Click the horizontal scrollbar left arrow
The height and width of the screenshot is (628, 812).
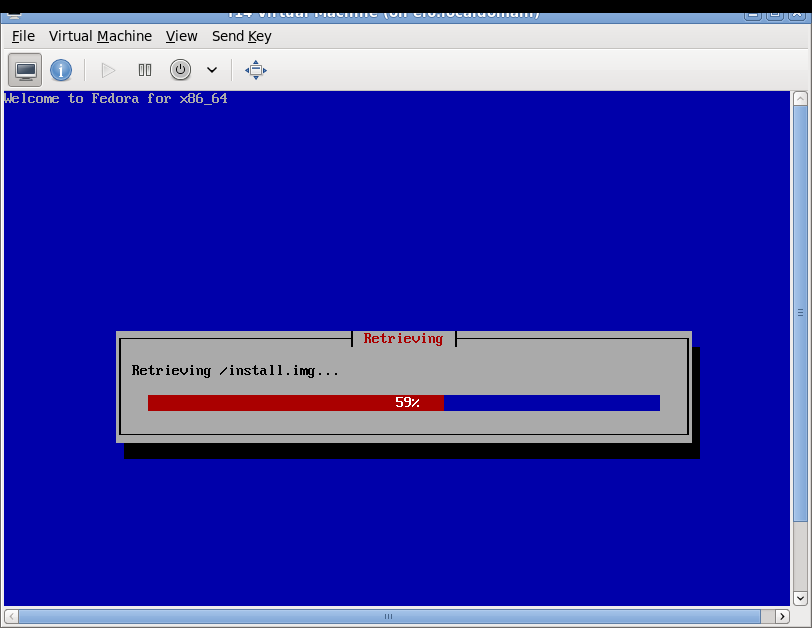pyautogui.click(x=11, y=617)
